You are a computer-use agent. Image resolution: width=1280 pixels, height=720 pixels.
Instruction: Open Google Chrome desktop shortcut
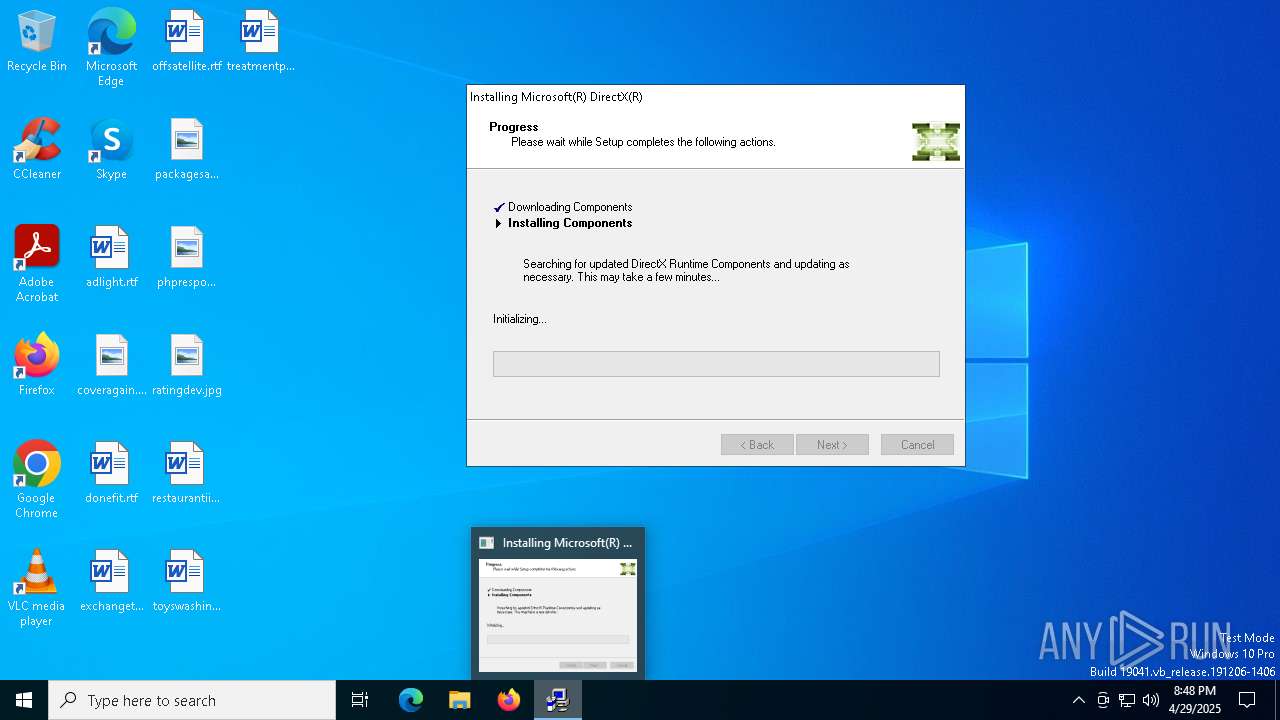pyautogui.click(x=37, y=480)
